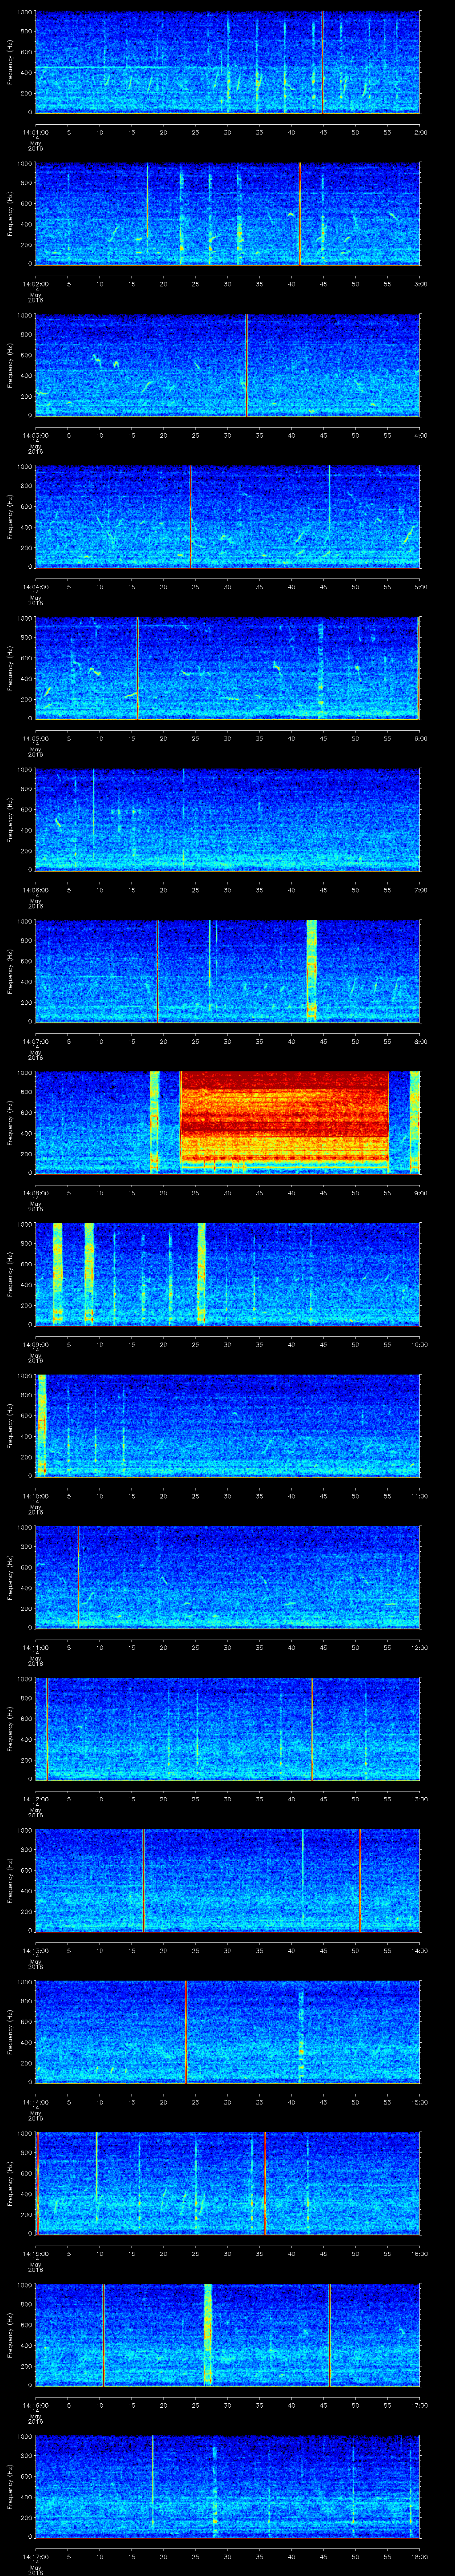Click the 14:16:00 start time label
The image size is (455, 2576).
(x=35, y=2405)
